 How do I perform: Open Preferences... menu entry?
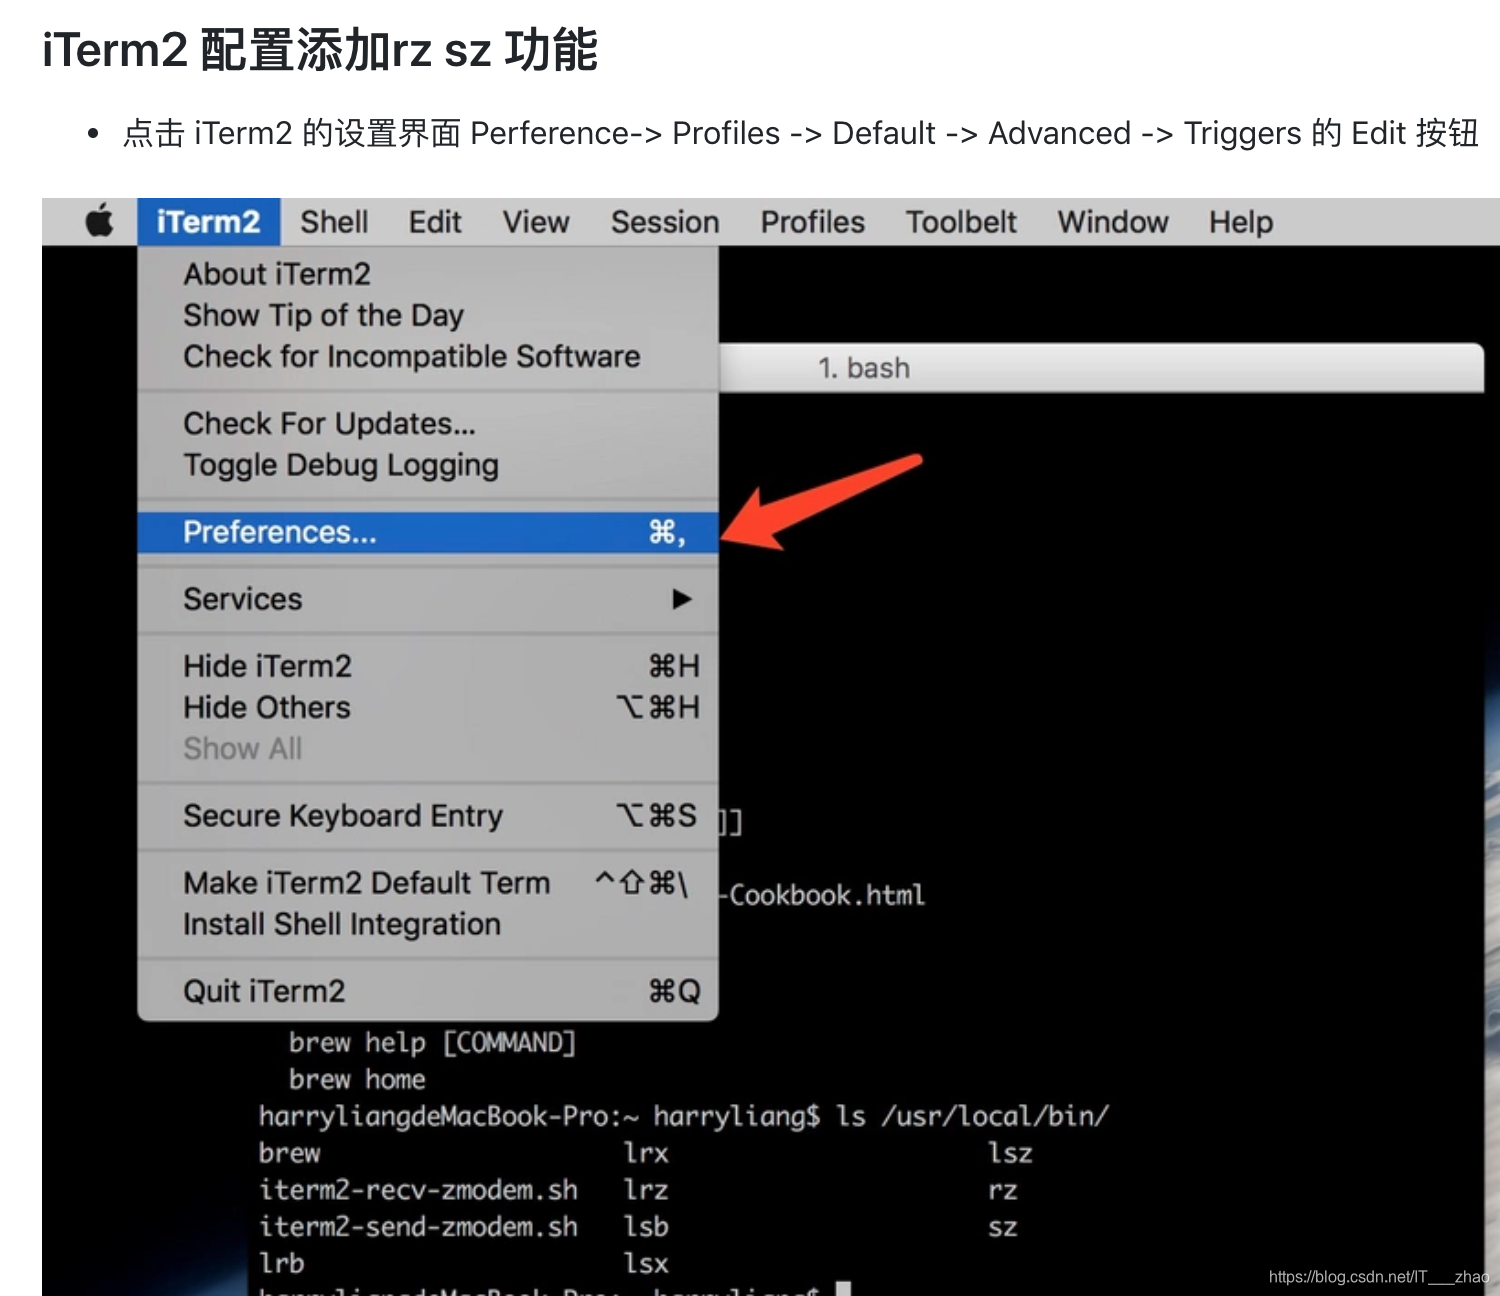coord(428,532)
